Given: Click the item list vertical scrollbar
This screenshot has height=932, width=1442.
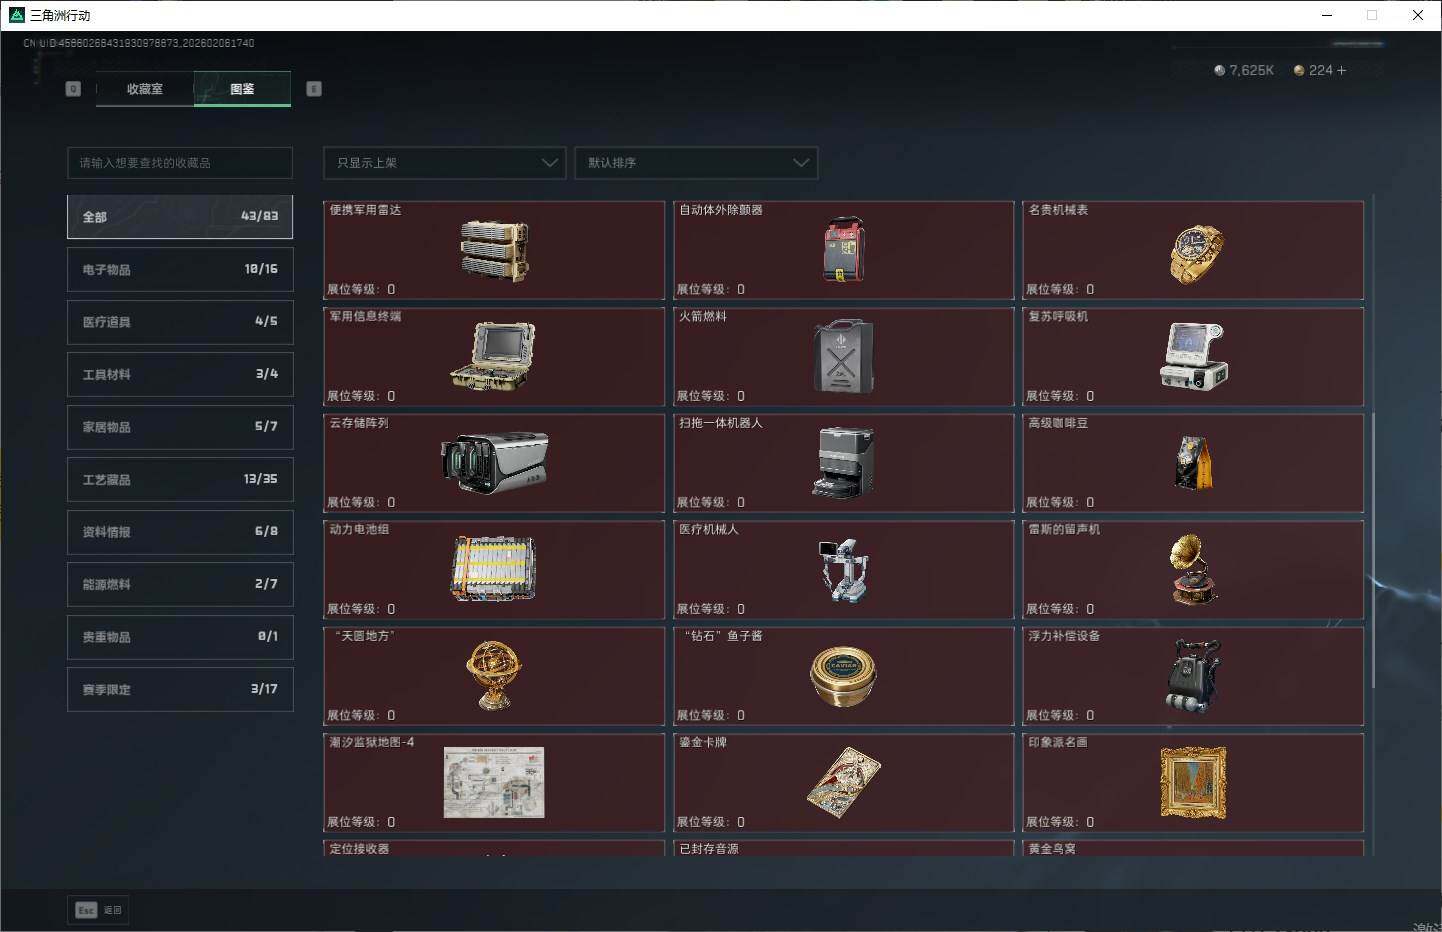Looking at the screenshot, I should click(x=1373, y=550).
